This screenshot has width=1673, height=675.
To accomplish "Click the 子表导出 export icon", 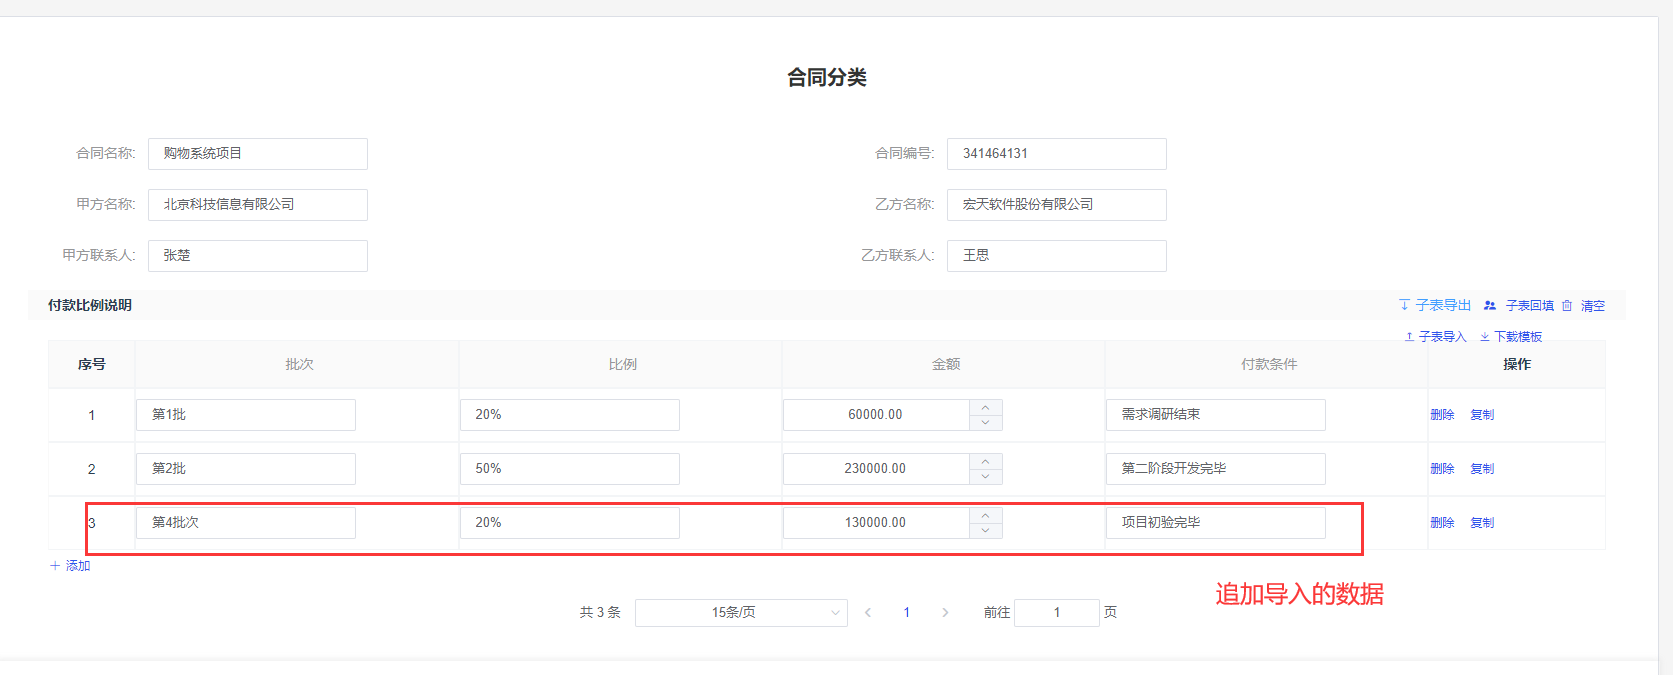I will (1404, 305).
